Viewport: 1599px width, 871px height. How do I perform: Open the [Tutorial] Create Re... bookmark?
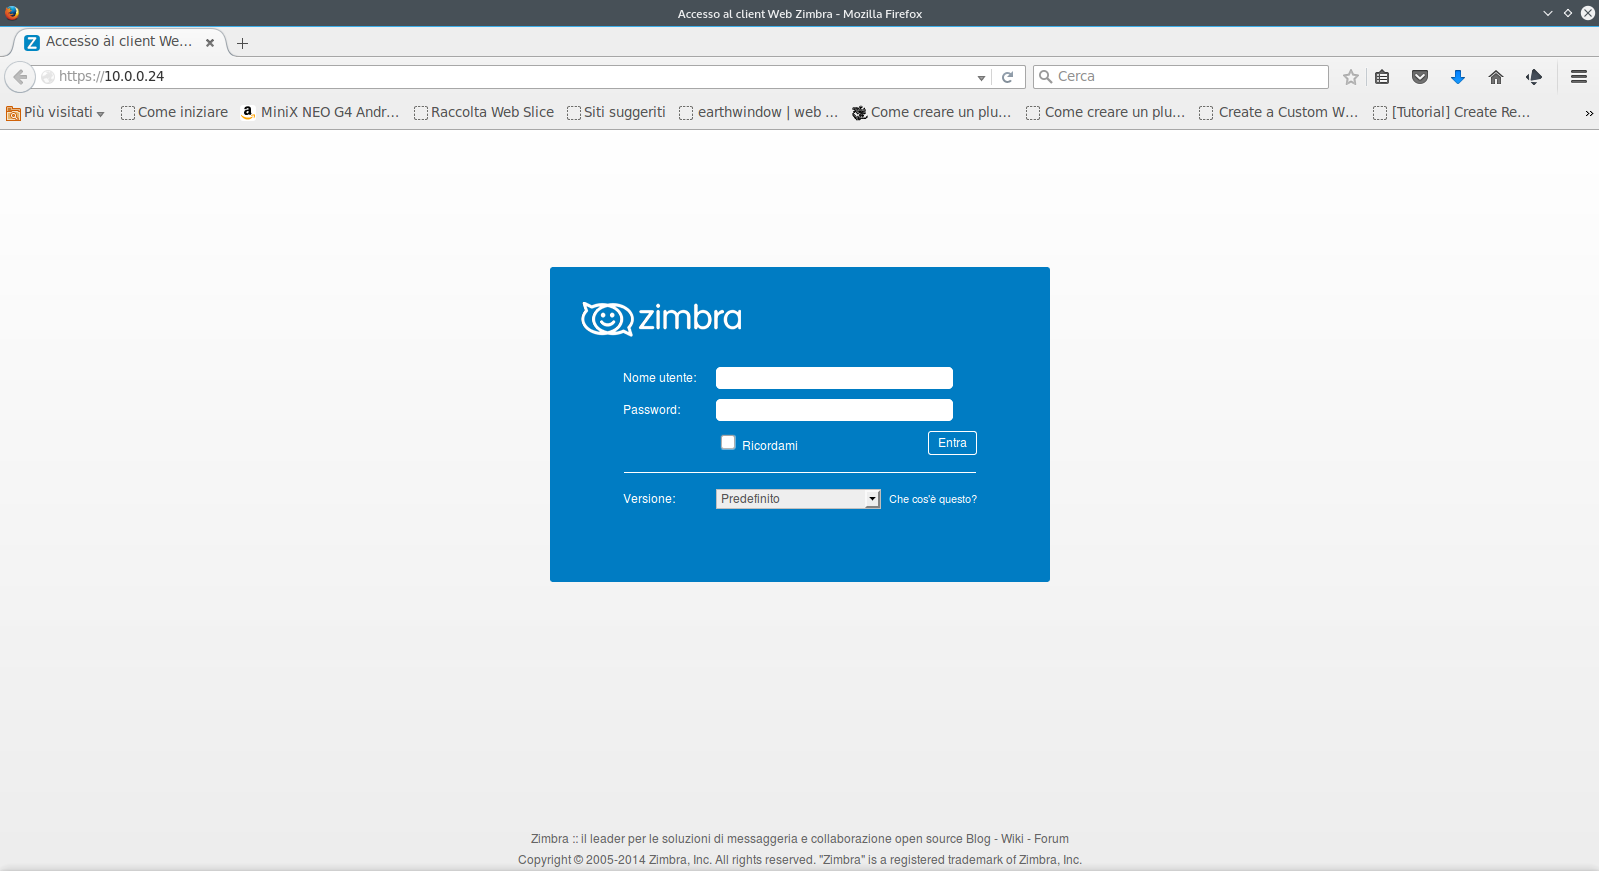pos(1452,113)
